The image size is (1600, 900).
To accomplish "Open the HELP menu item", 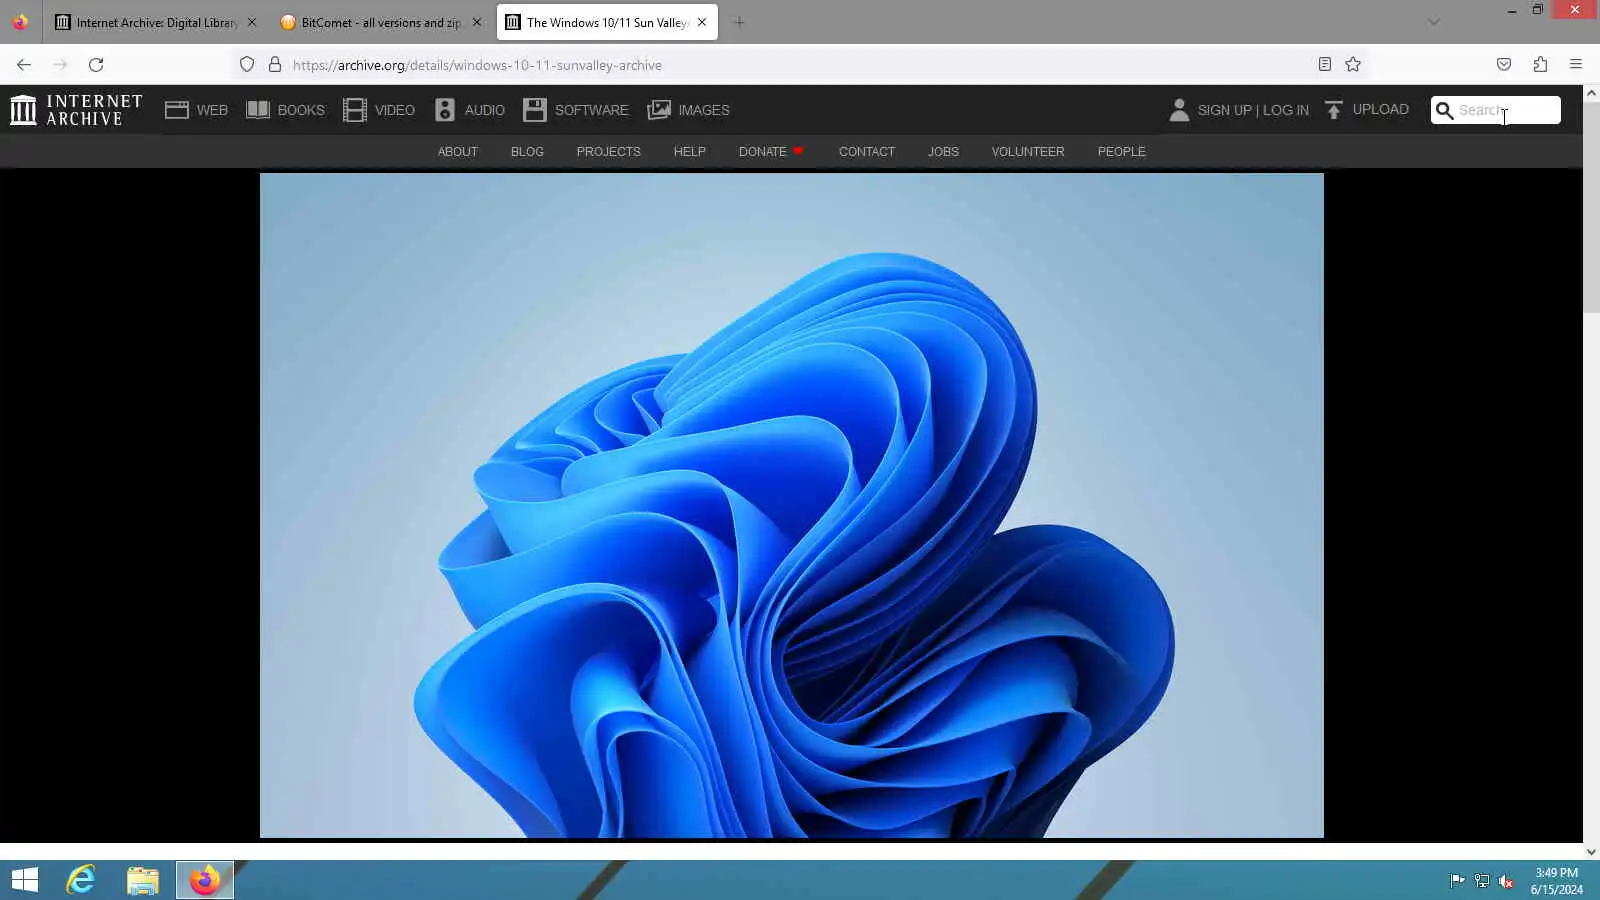I will pos(690,152).
